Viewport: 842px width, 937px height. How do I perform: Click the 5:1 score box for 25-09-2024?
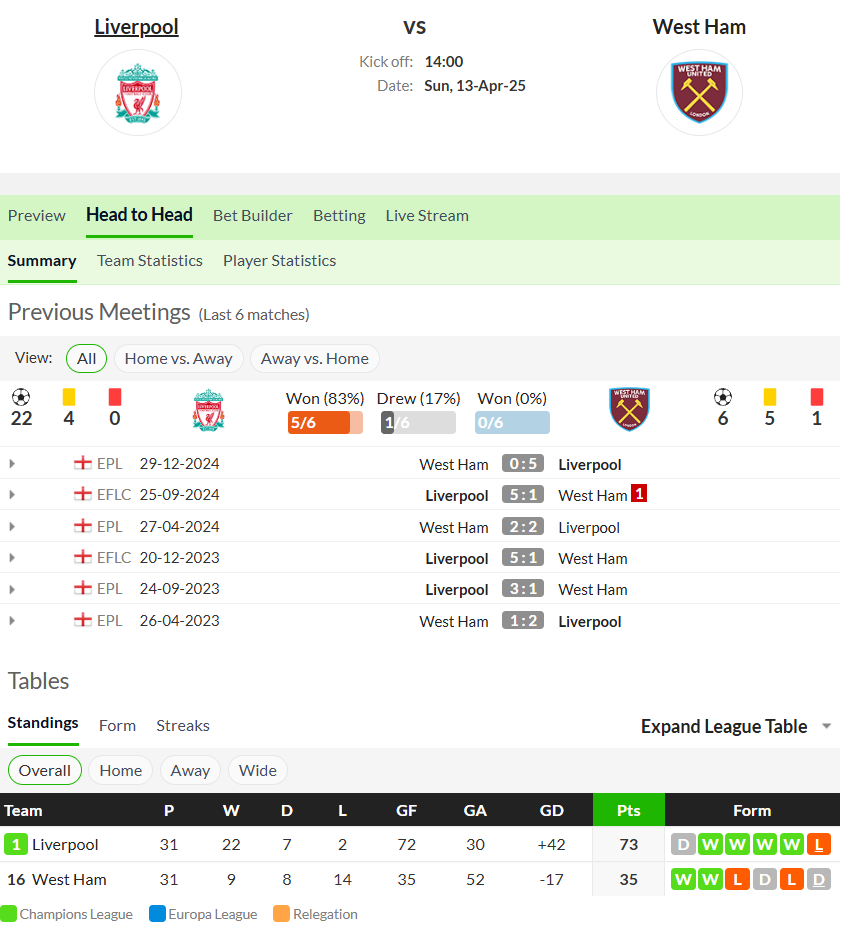(523, 495)
